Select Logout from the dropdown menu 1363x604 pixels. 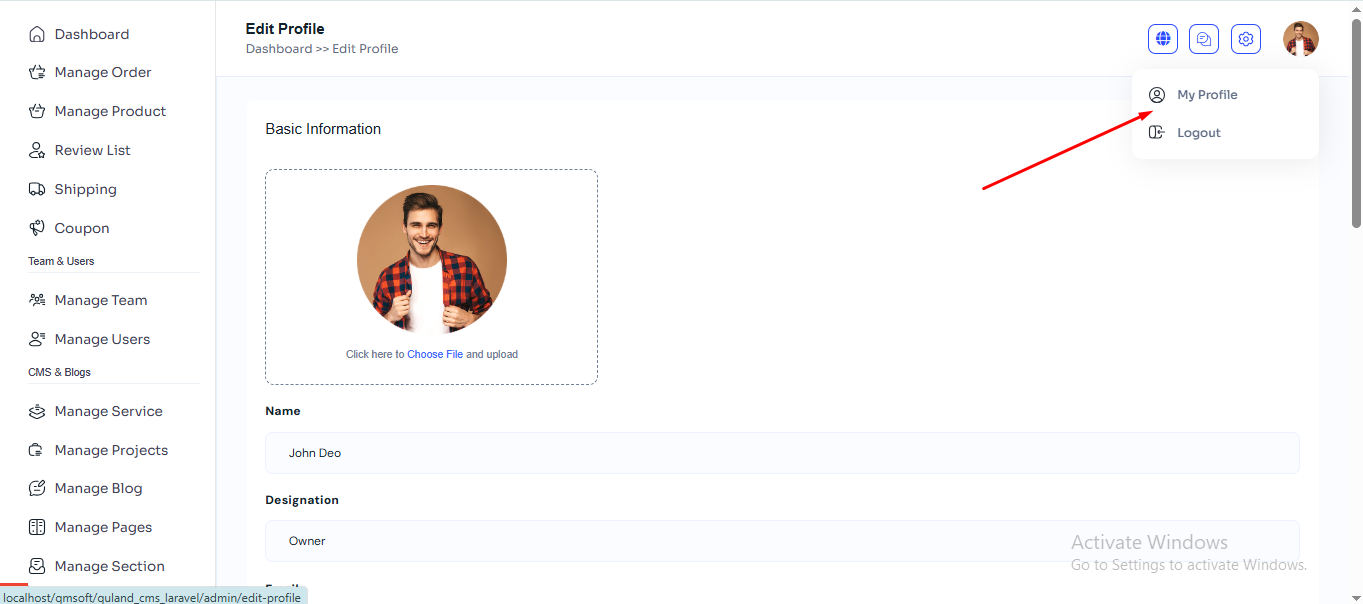pyautogui.click(x=1198, y=133)
